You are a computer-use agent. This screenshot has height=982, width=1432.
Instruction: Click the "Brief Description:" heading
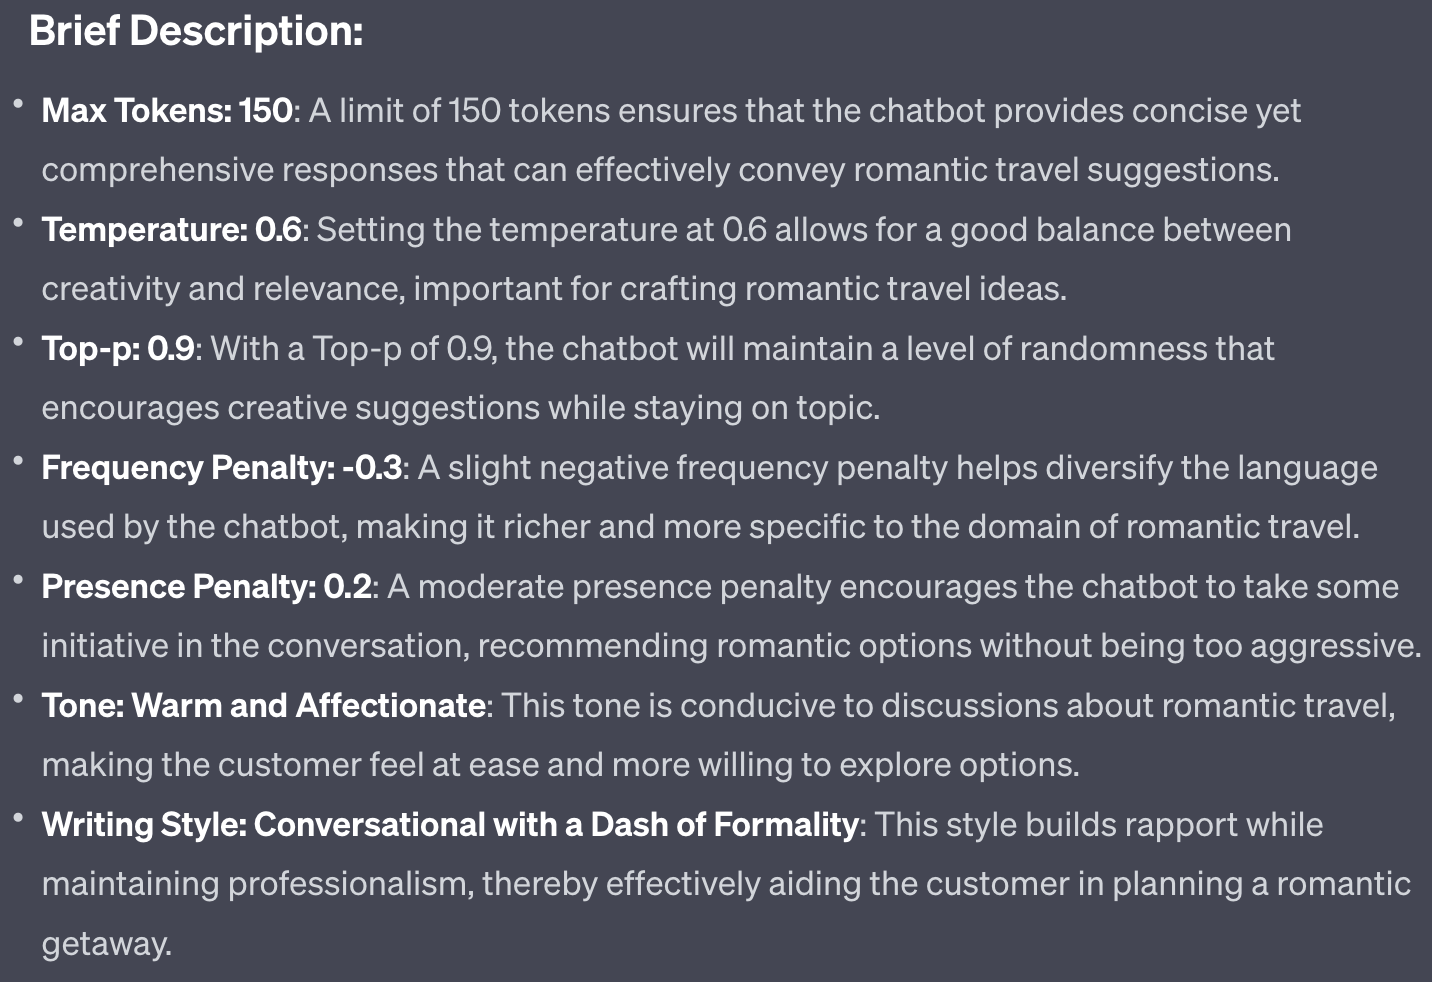tap(196, 32)
